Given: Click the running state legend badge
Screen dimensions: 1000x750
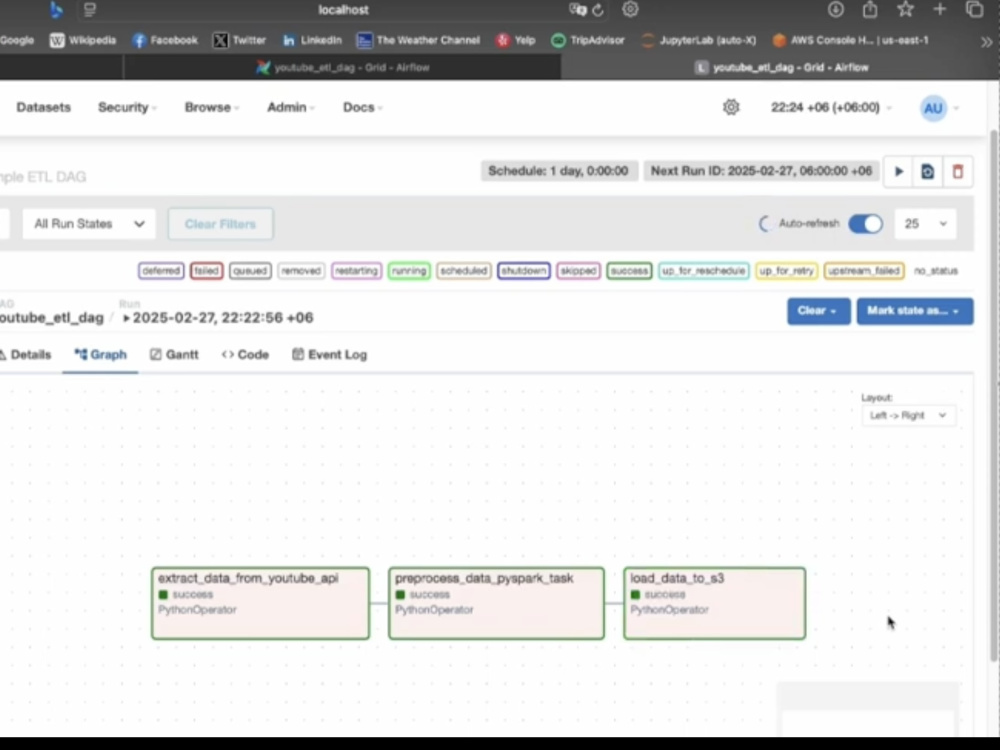Looking at the screenshot, I should [409, 271].
